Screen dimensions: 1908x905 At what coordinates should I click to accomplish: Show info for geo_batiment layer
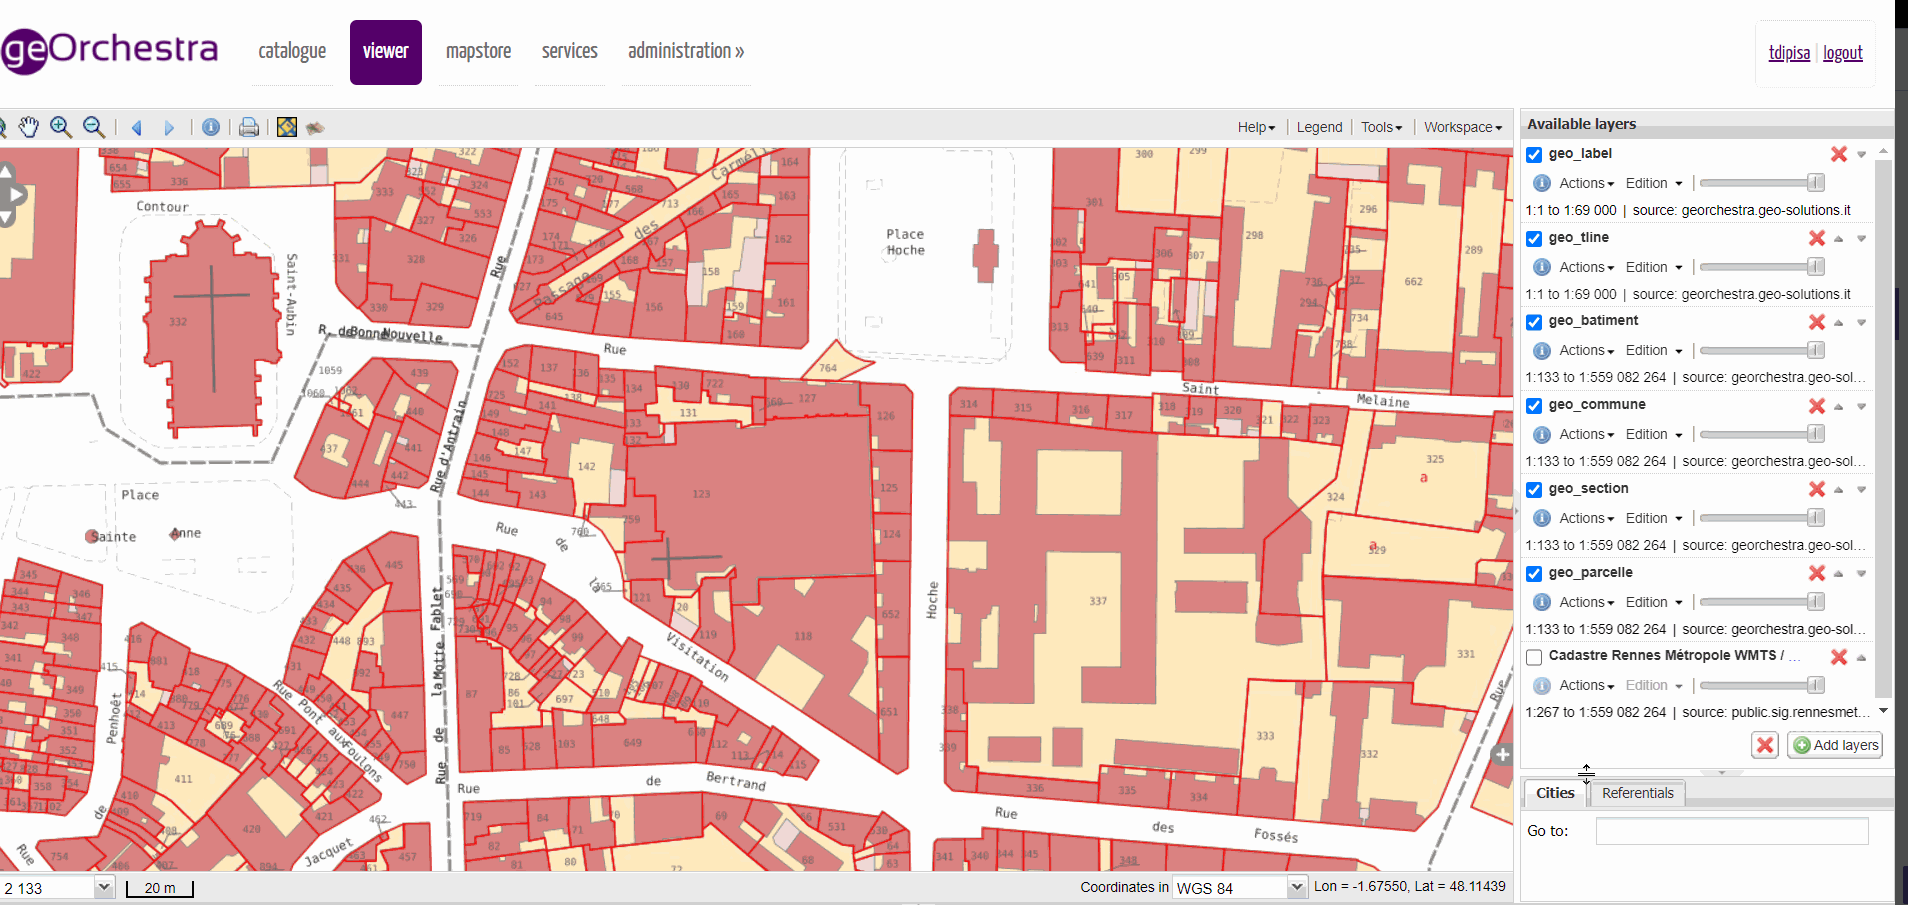(1542, 351)
